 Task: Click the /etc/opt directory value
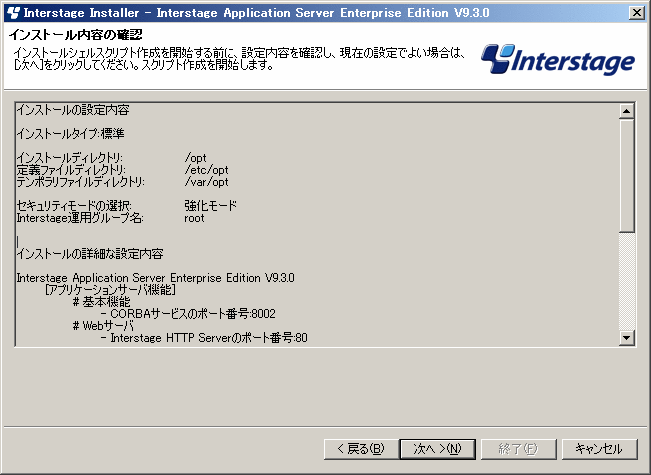point(206,170)
